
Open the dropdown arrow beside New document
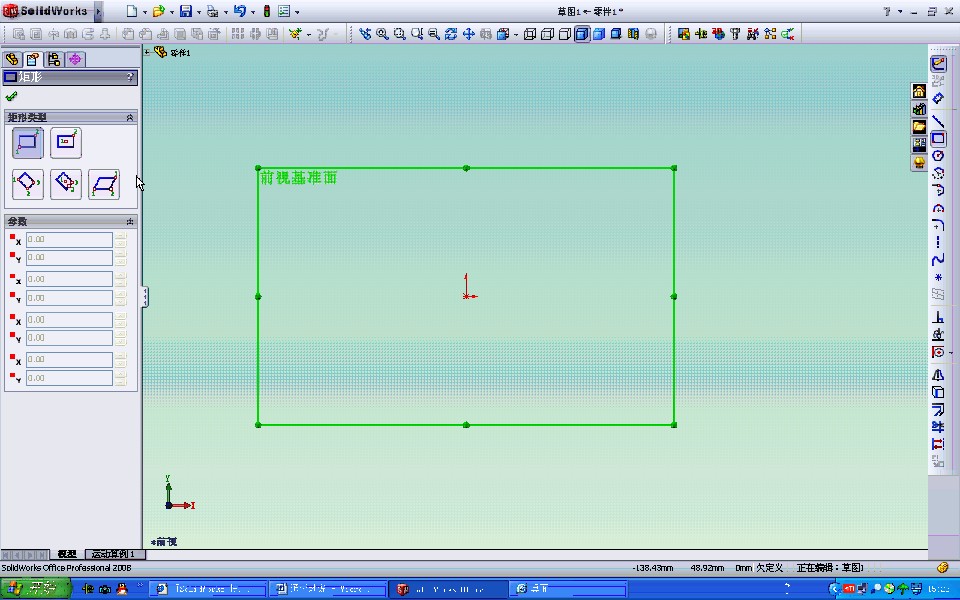(x=144, y=12)
